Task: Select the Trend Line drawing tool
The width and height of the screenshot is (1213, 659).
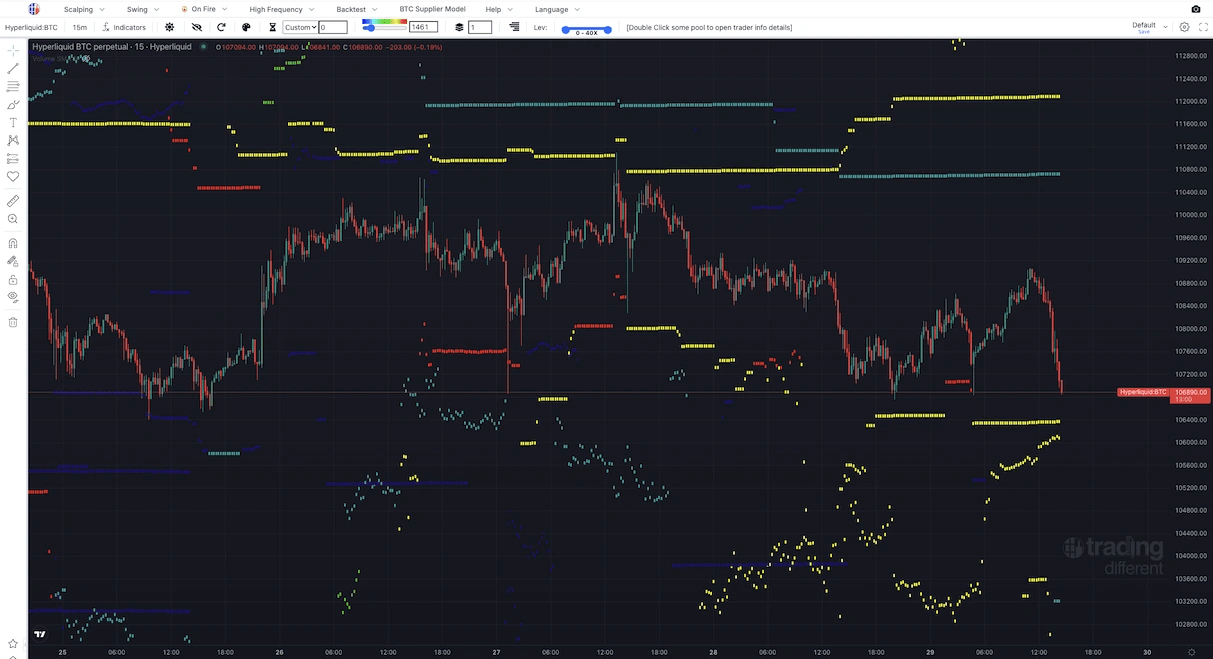Action: [x=13, y=67]
